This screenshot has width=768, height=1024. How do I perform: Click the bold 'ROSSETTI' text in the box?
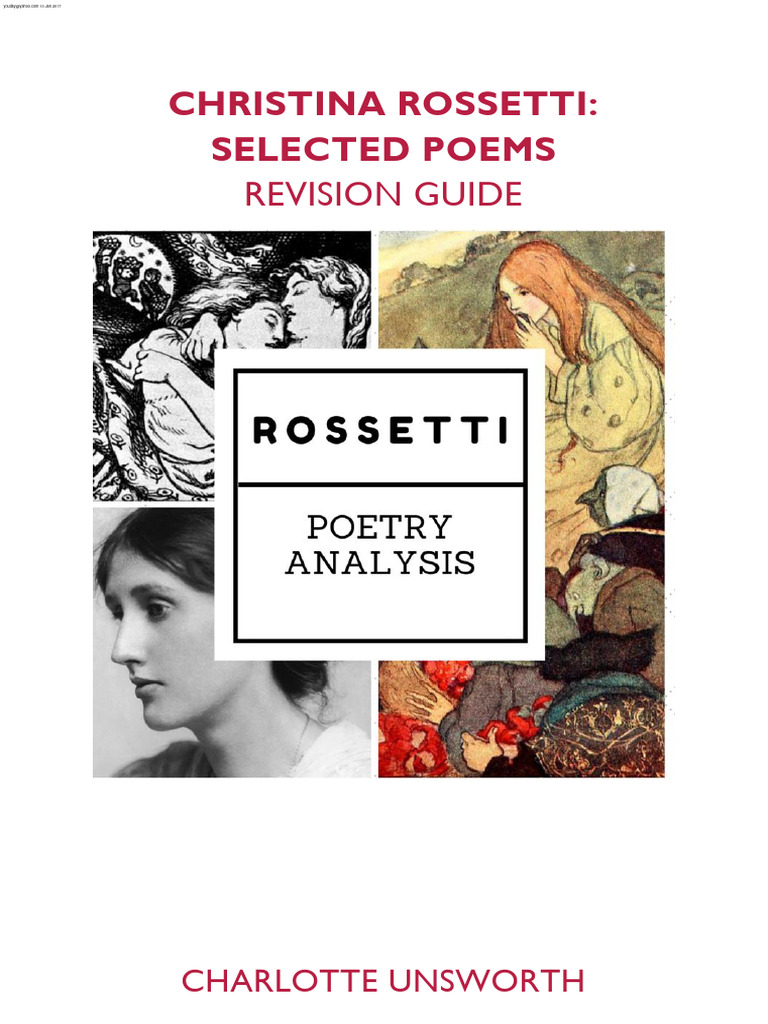pyautogui.click(x=380, y=431)
